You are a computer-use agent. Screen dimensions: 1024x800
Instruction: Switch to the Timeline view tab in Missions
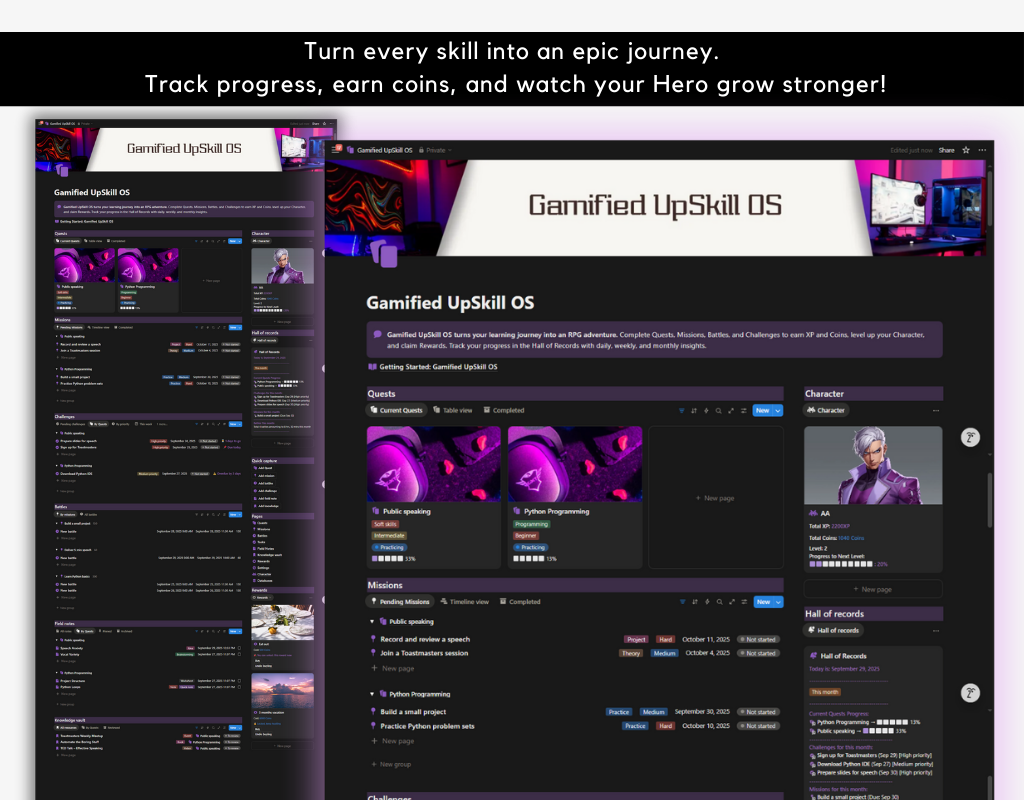click(x=464, y=601)
